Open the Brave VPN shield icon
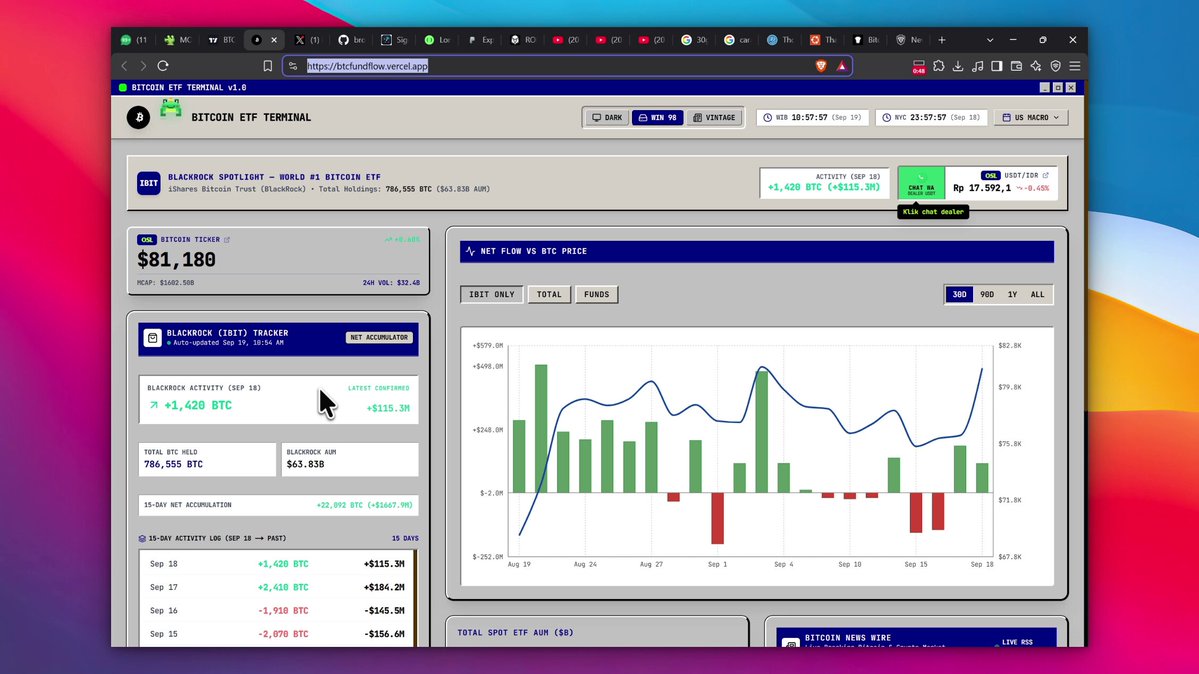The image size is (1199, 674). [x=1055, y=66]
